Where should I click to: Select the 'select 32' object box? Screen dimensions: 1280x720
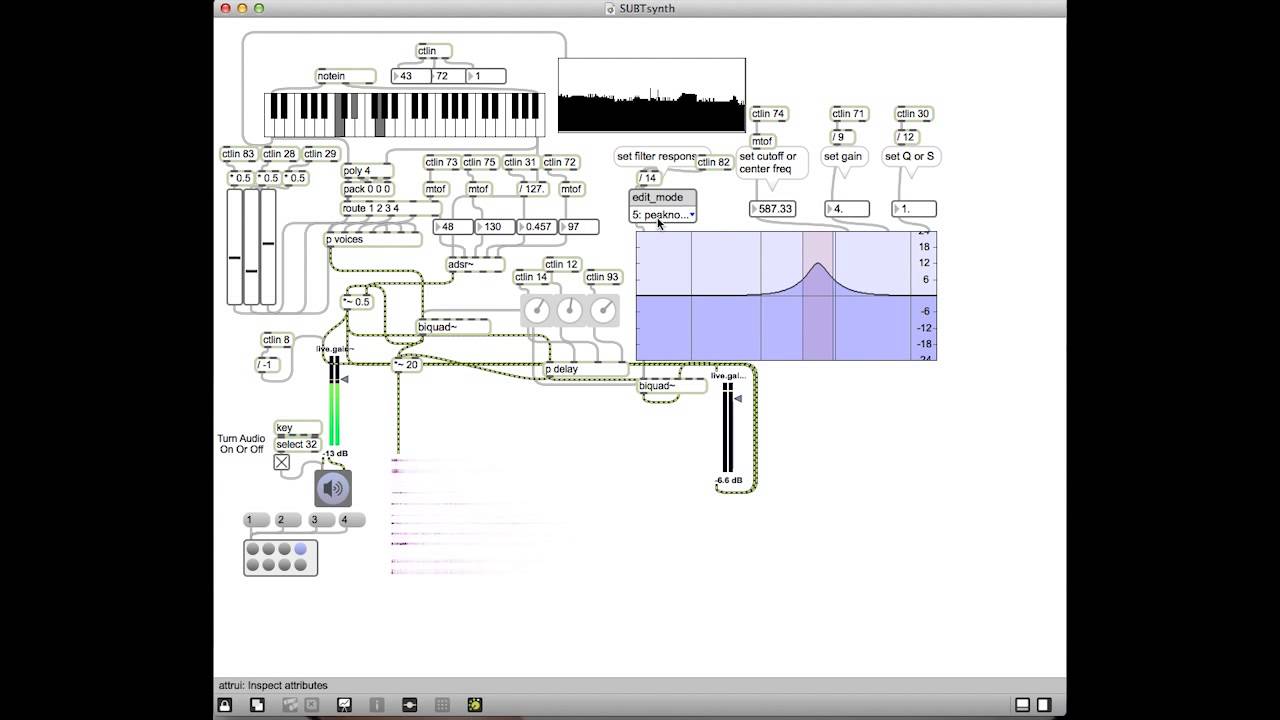[297, 444]
